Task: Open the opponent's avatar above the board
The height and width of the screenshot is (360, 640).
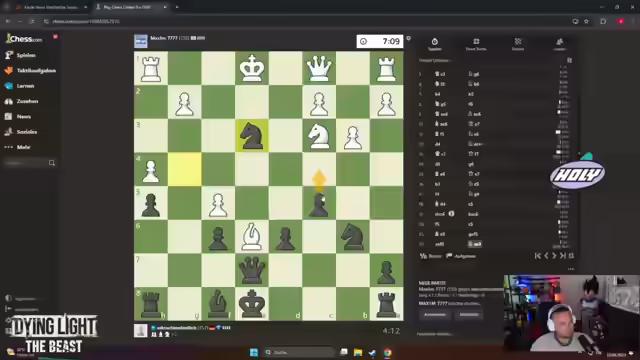Action: [x=141, y=41]
